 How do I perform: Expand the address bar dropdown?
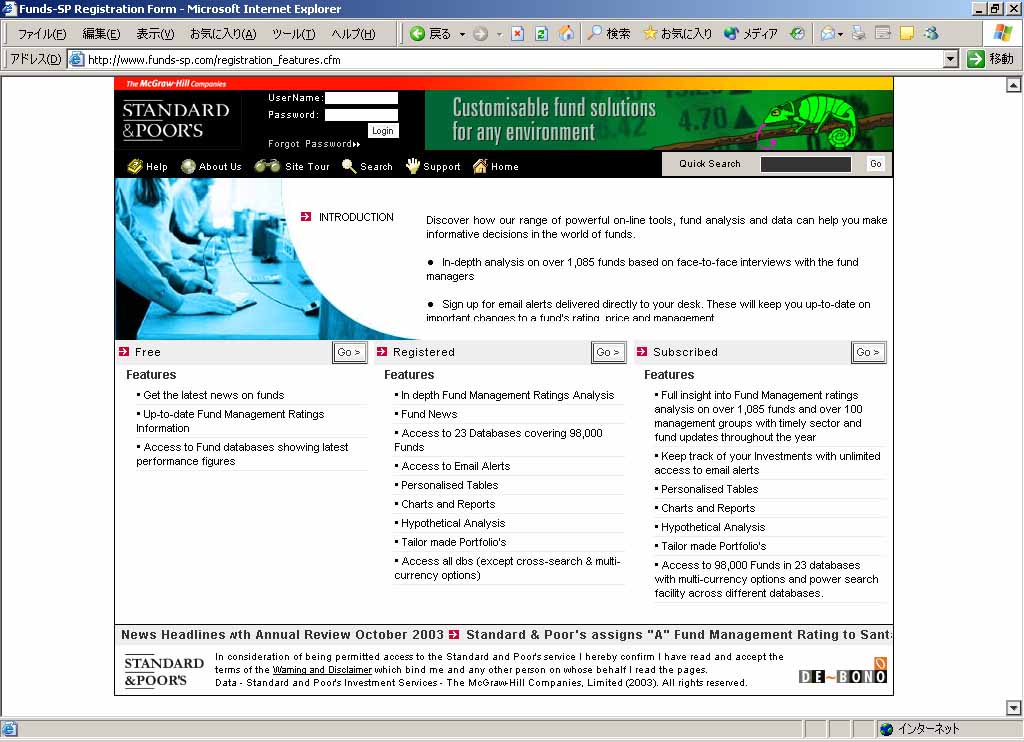coord(951,59)
